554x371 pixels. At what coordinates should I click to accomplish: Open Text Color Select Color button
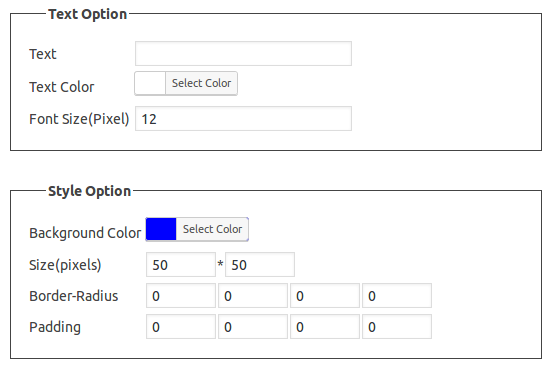(201, 83)
